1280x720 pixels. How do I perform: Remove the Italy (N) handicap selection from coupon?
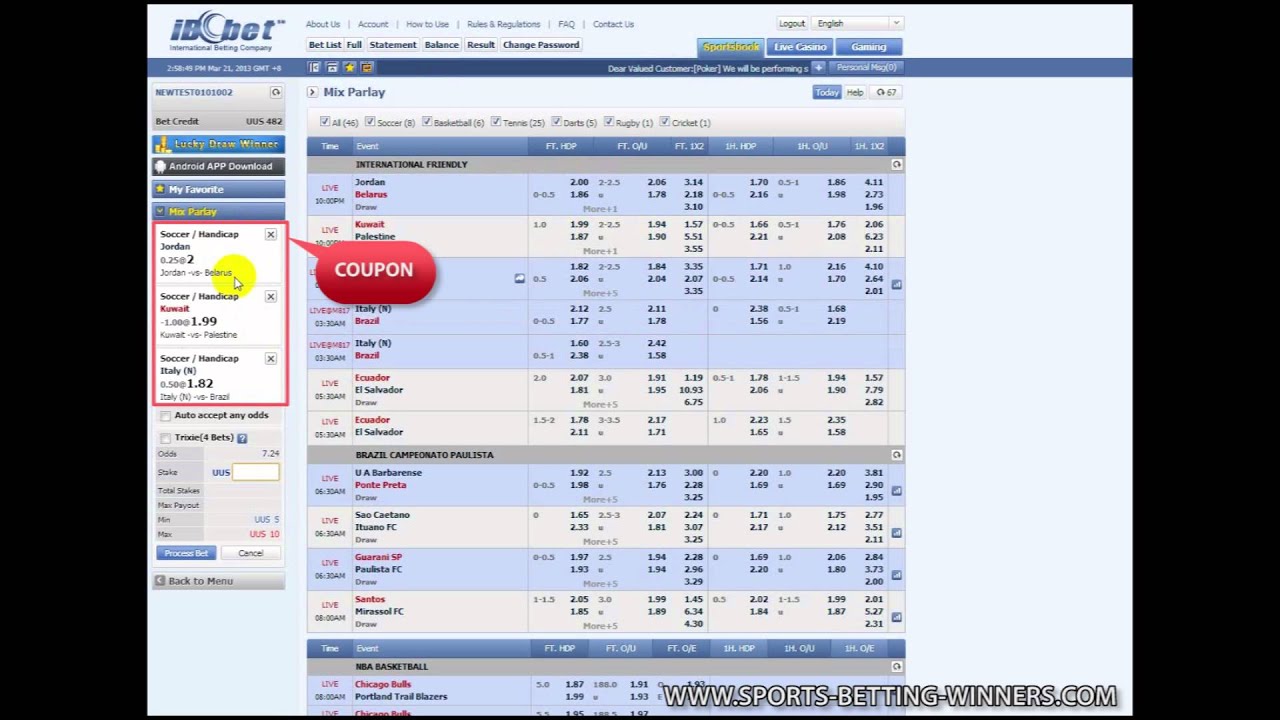[270, 358]
